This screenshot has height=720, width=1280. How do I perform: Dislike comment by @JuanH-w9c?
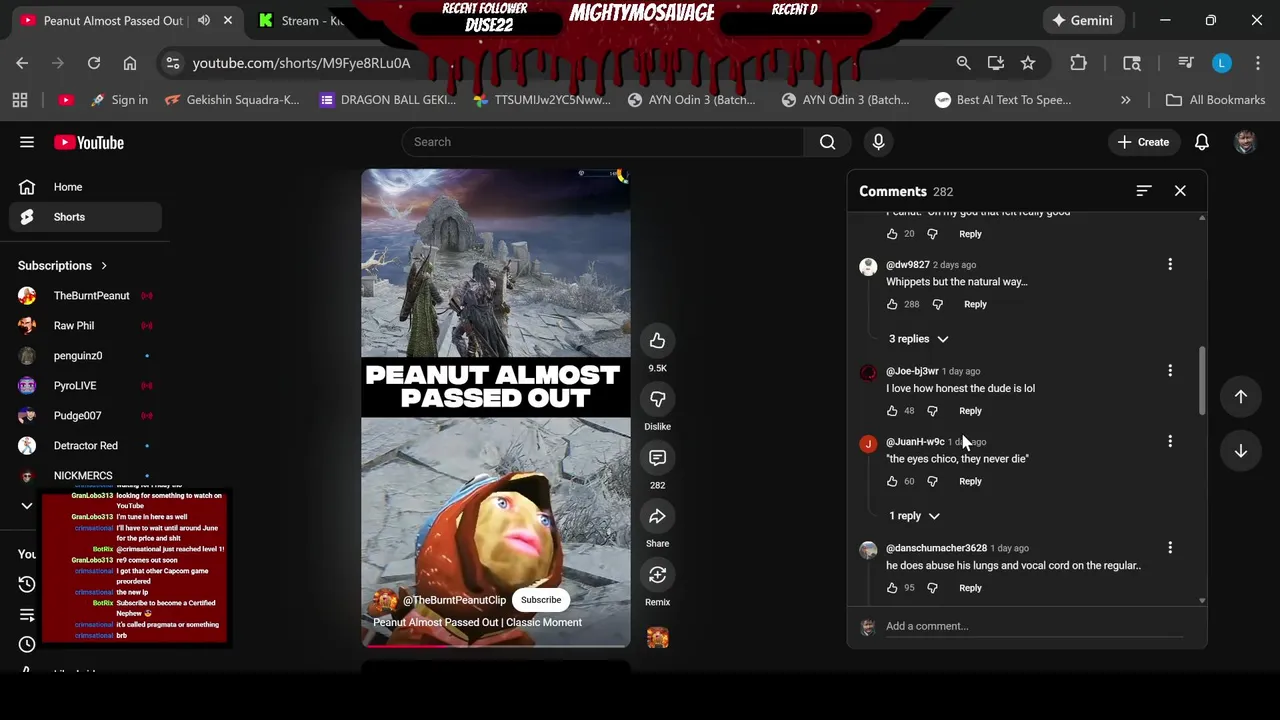coord(932,481)
